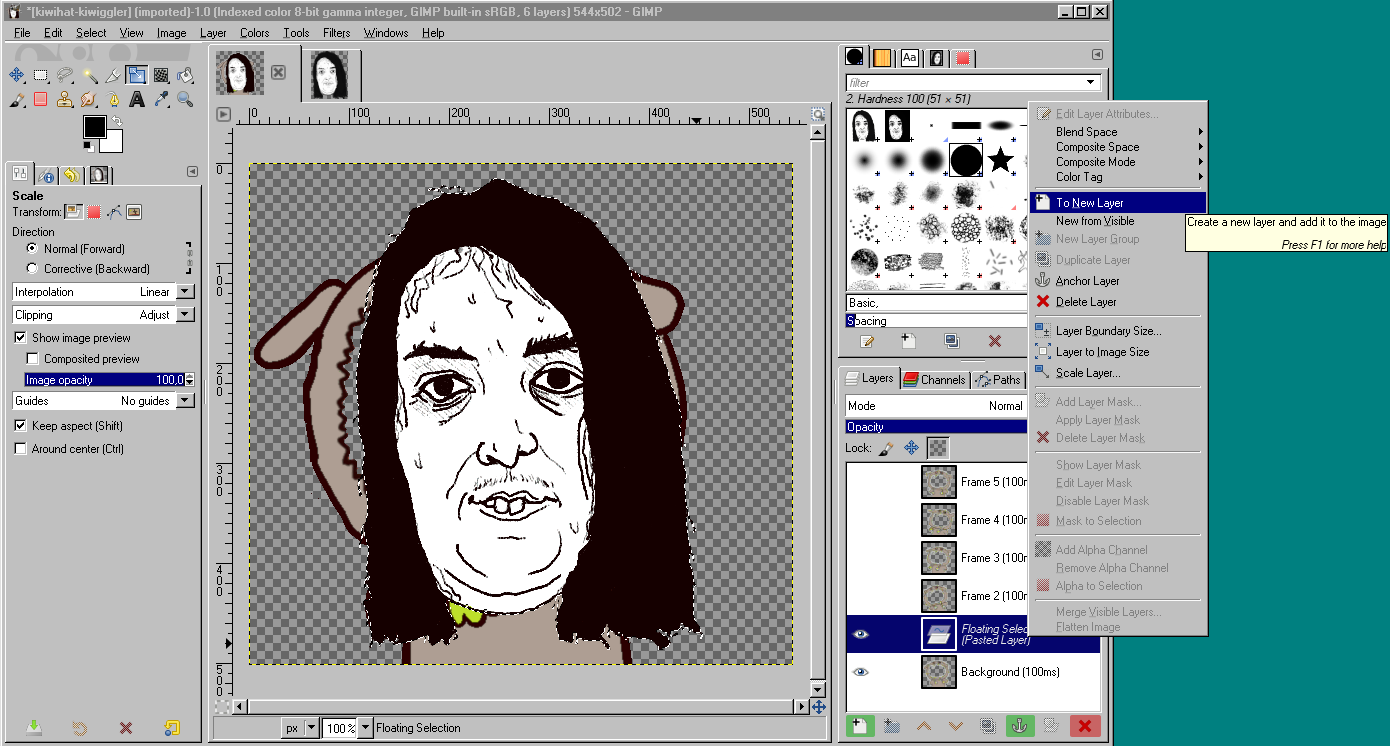This screenshot has width=1390, height=746.
Task: Hide the Background layer eye icon
Action: pyautogui.click(x=861, y=672)
